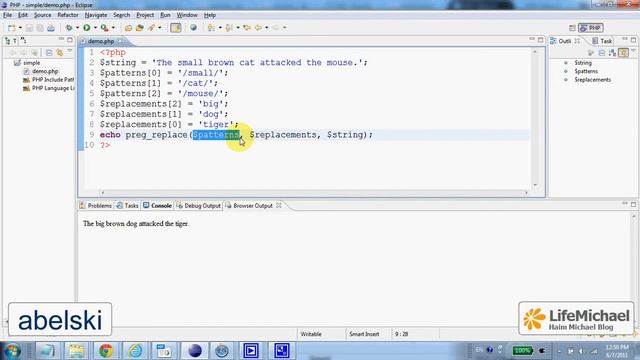Open the Run dropdown arrow
The width and height of the screenshot is (640, 360).
click(x=95, y=28)
